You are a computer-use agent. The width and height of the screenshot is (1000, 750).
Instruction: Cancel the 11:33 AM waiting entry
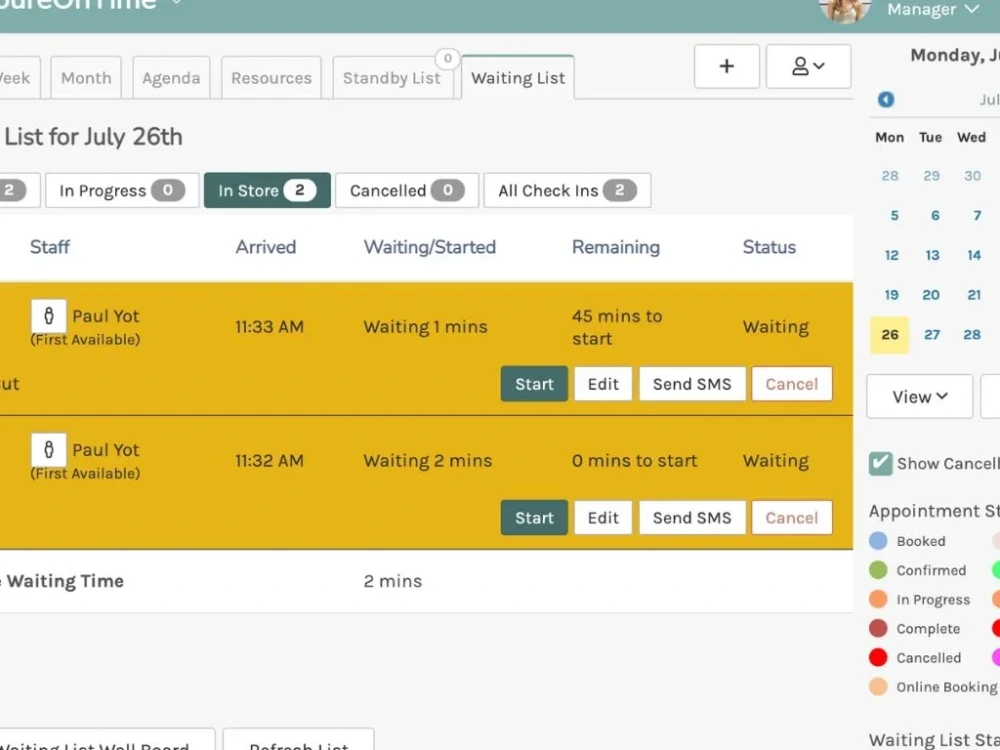[x=791, y=384]
